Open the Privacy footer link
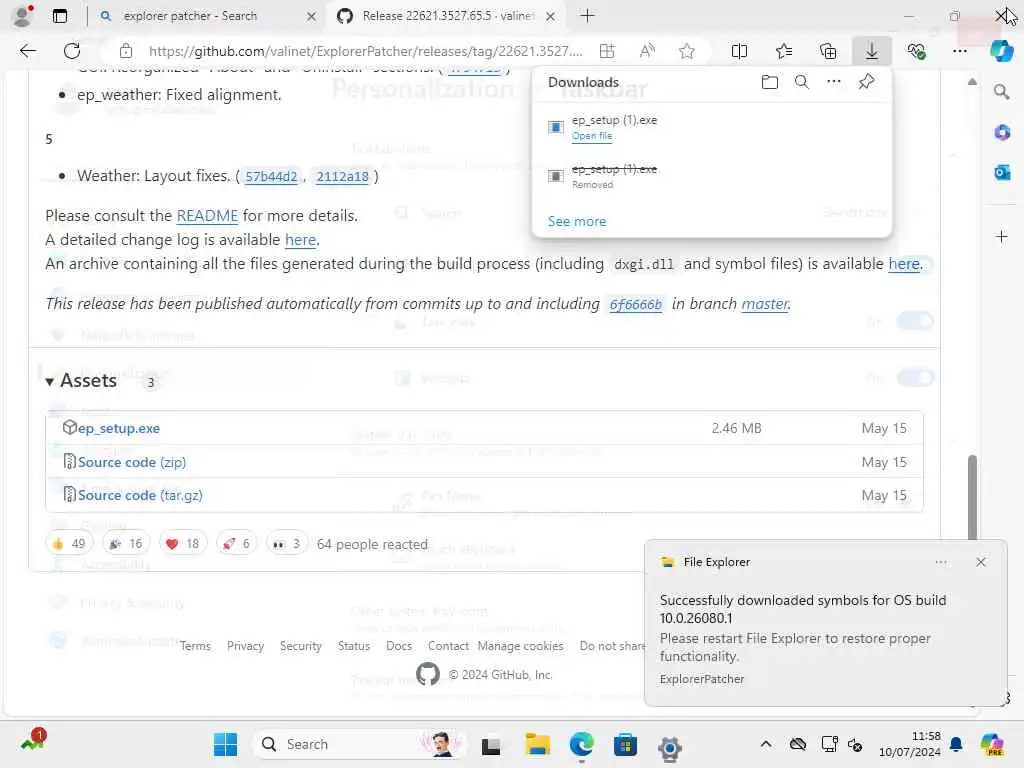 coord(246,646)
